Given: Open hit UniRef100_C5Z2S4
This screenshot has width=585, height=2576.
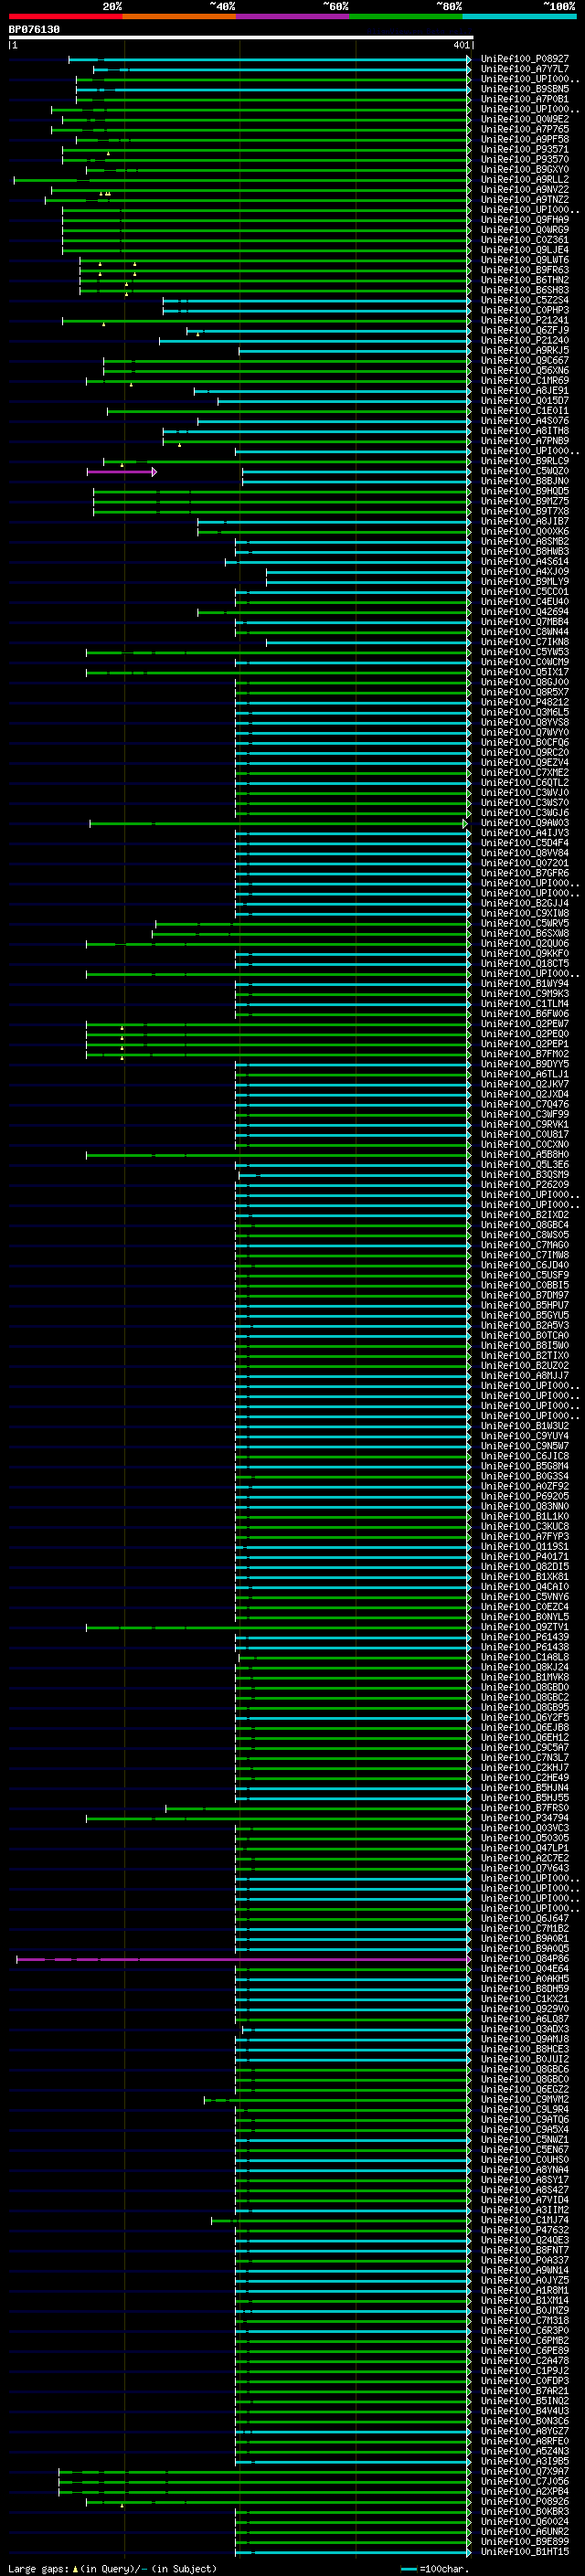Looking at the screenshot, I should click(x=524, y=300).
